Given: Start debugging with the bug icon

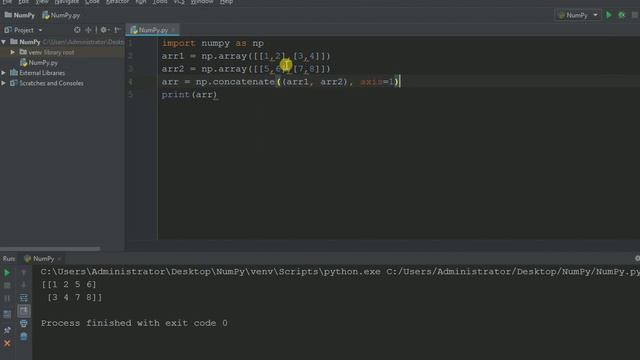Looking at the screenshot, I should (x=622, y=15).
